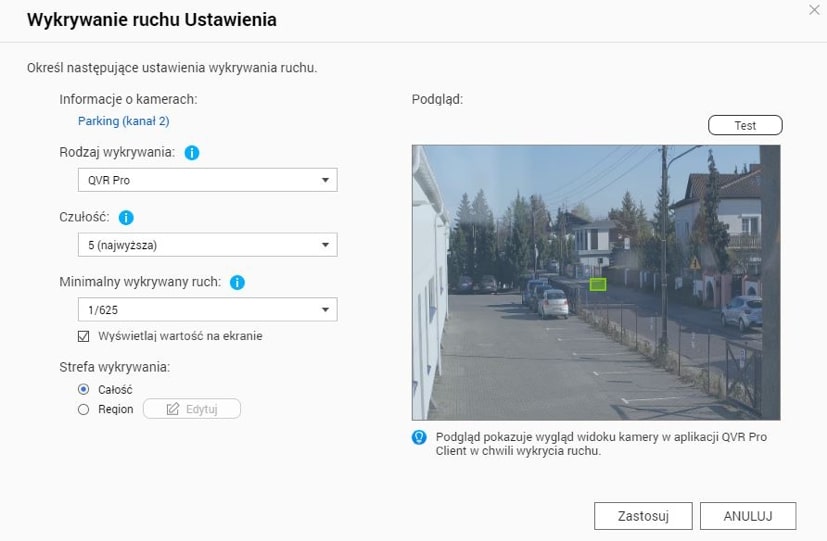Click the white car at preview's right edge
Screen dimensions: 827x541
(x=741, y=312)
